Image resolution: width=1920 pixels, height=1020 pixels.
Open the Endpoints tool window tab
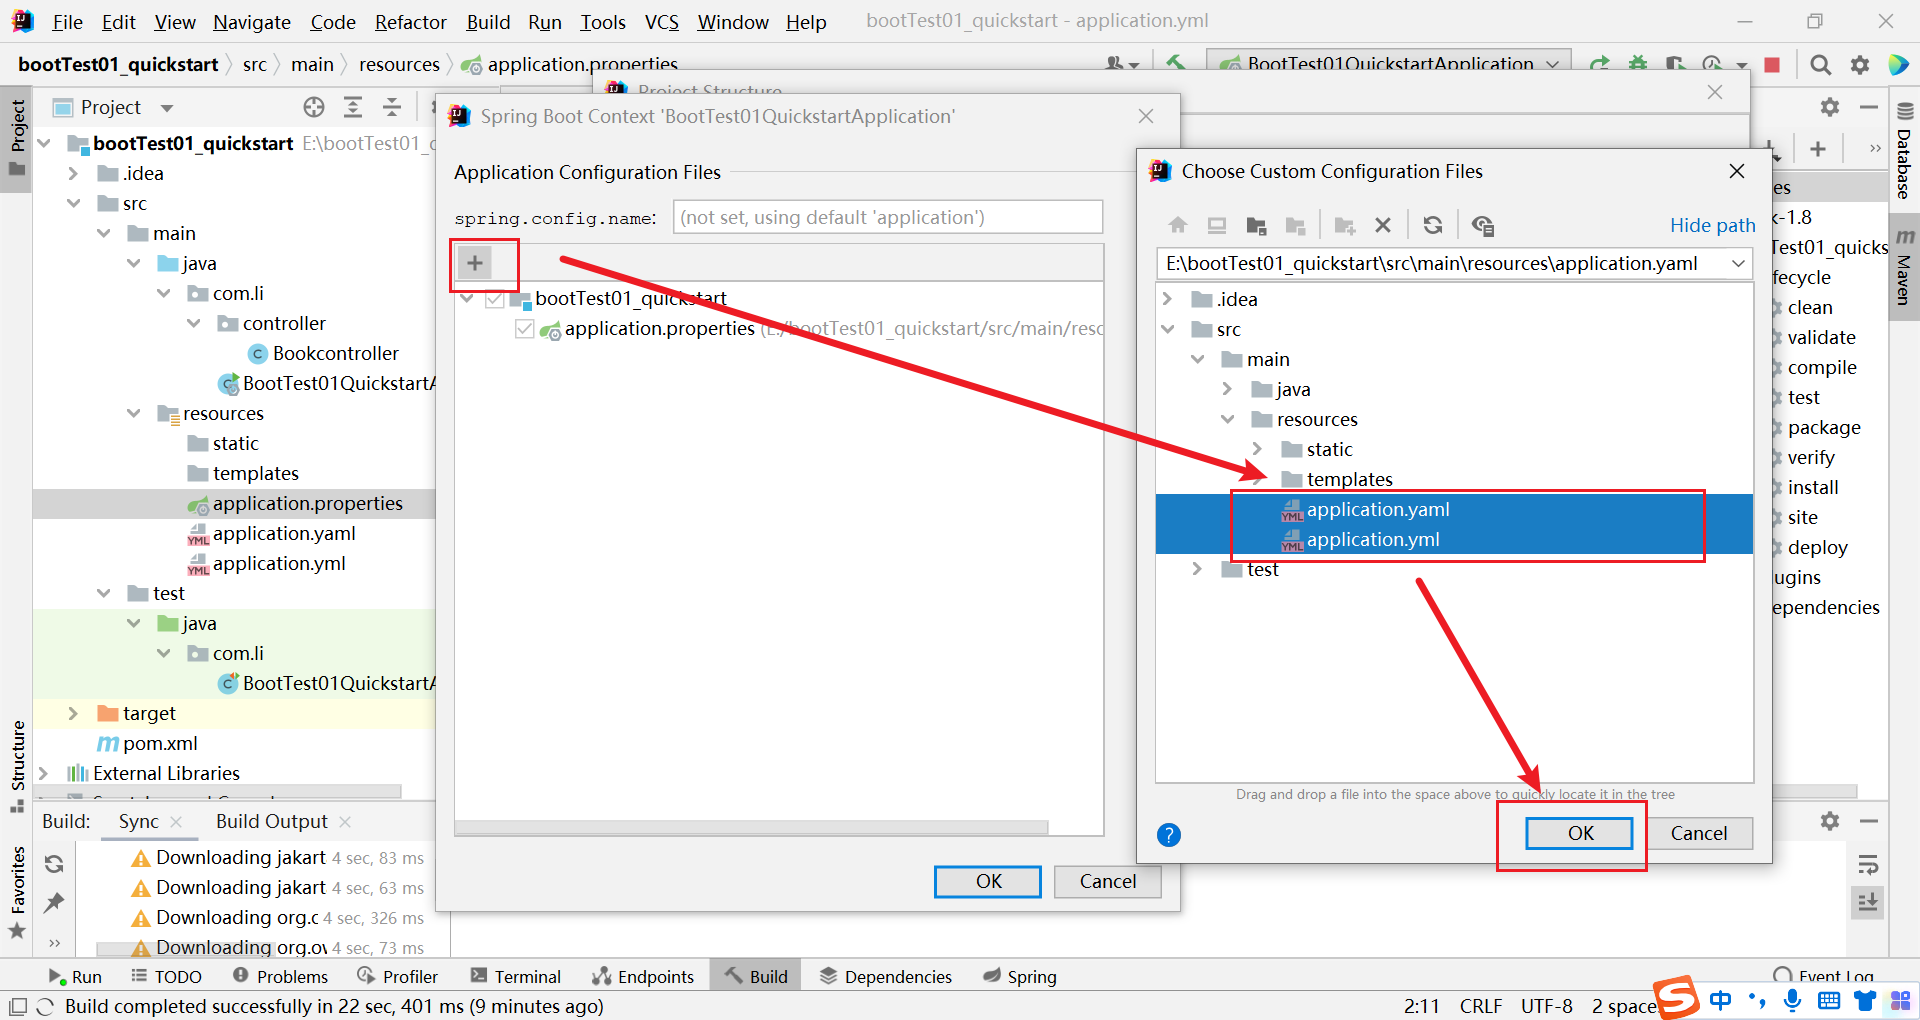(x=643, y=976)
